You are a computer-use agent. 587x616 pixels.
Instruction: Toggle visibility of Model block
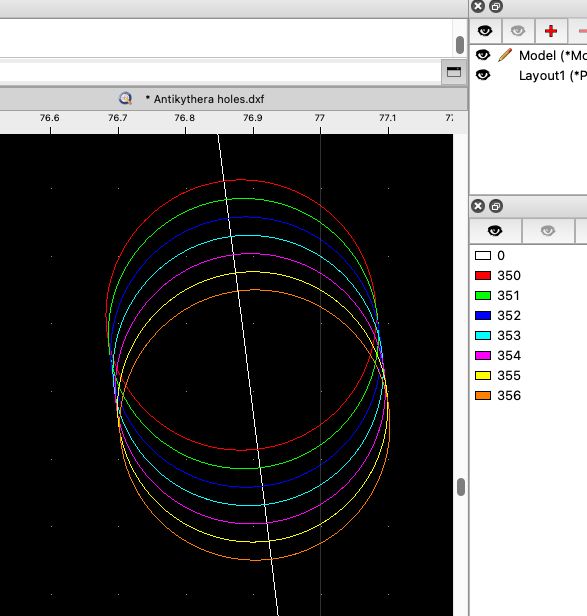coord(483,55)
